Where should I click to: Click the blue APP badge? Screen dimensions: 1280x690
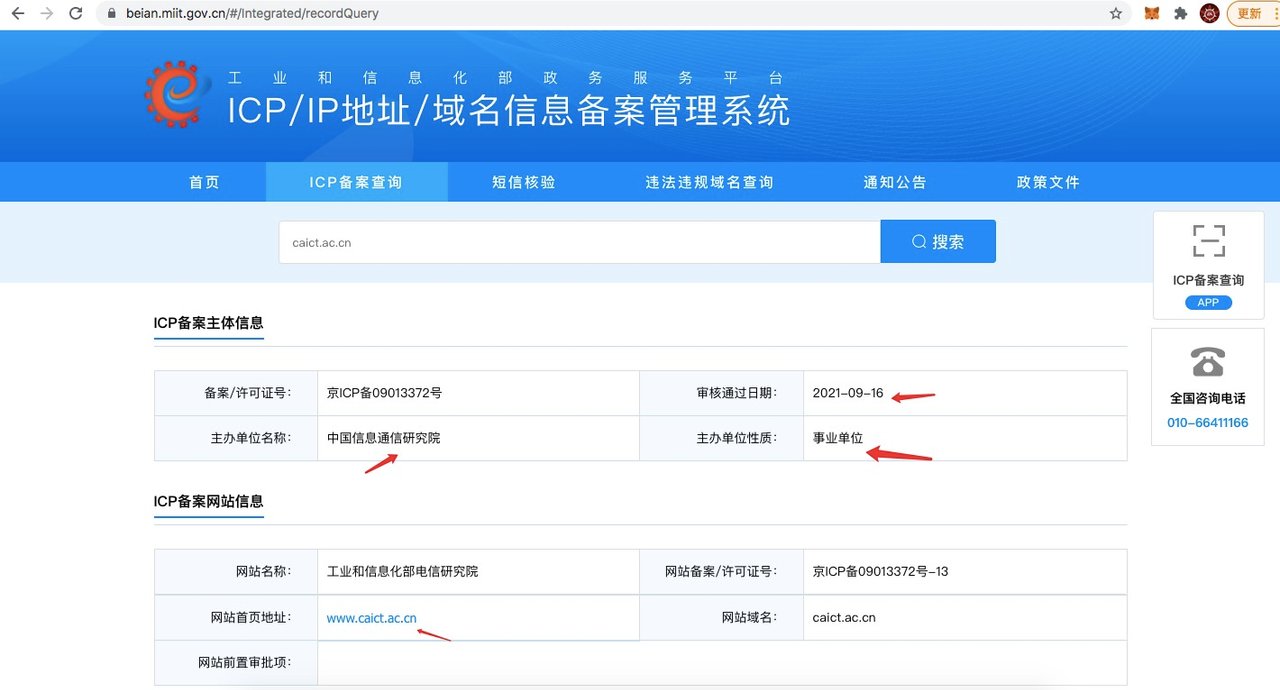(x=1208, y=302)
